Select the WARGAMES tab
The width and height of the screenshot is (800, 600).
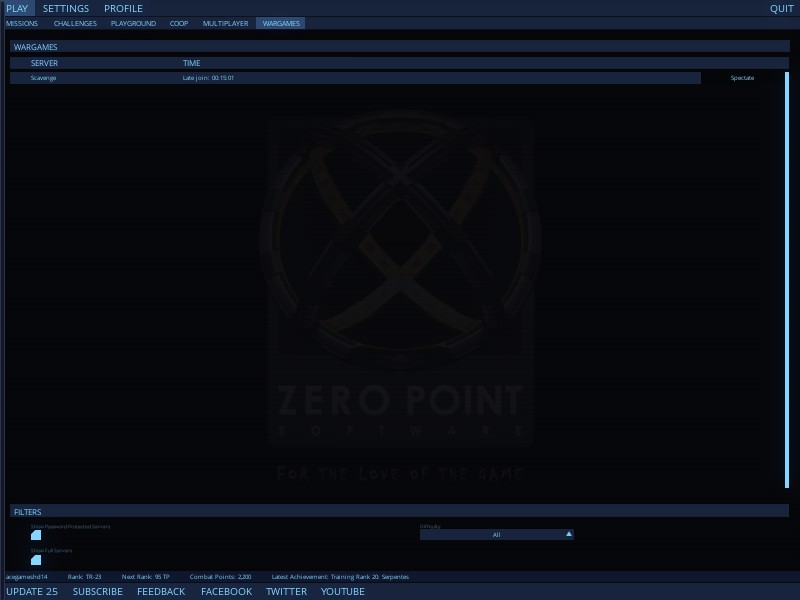click(281, 23)
